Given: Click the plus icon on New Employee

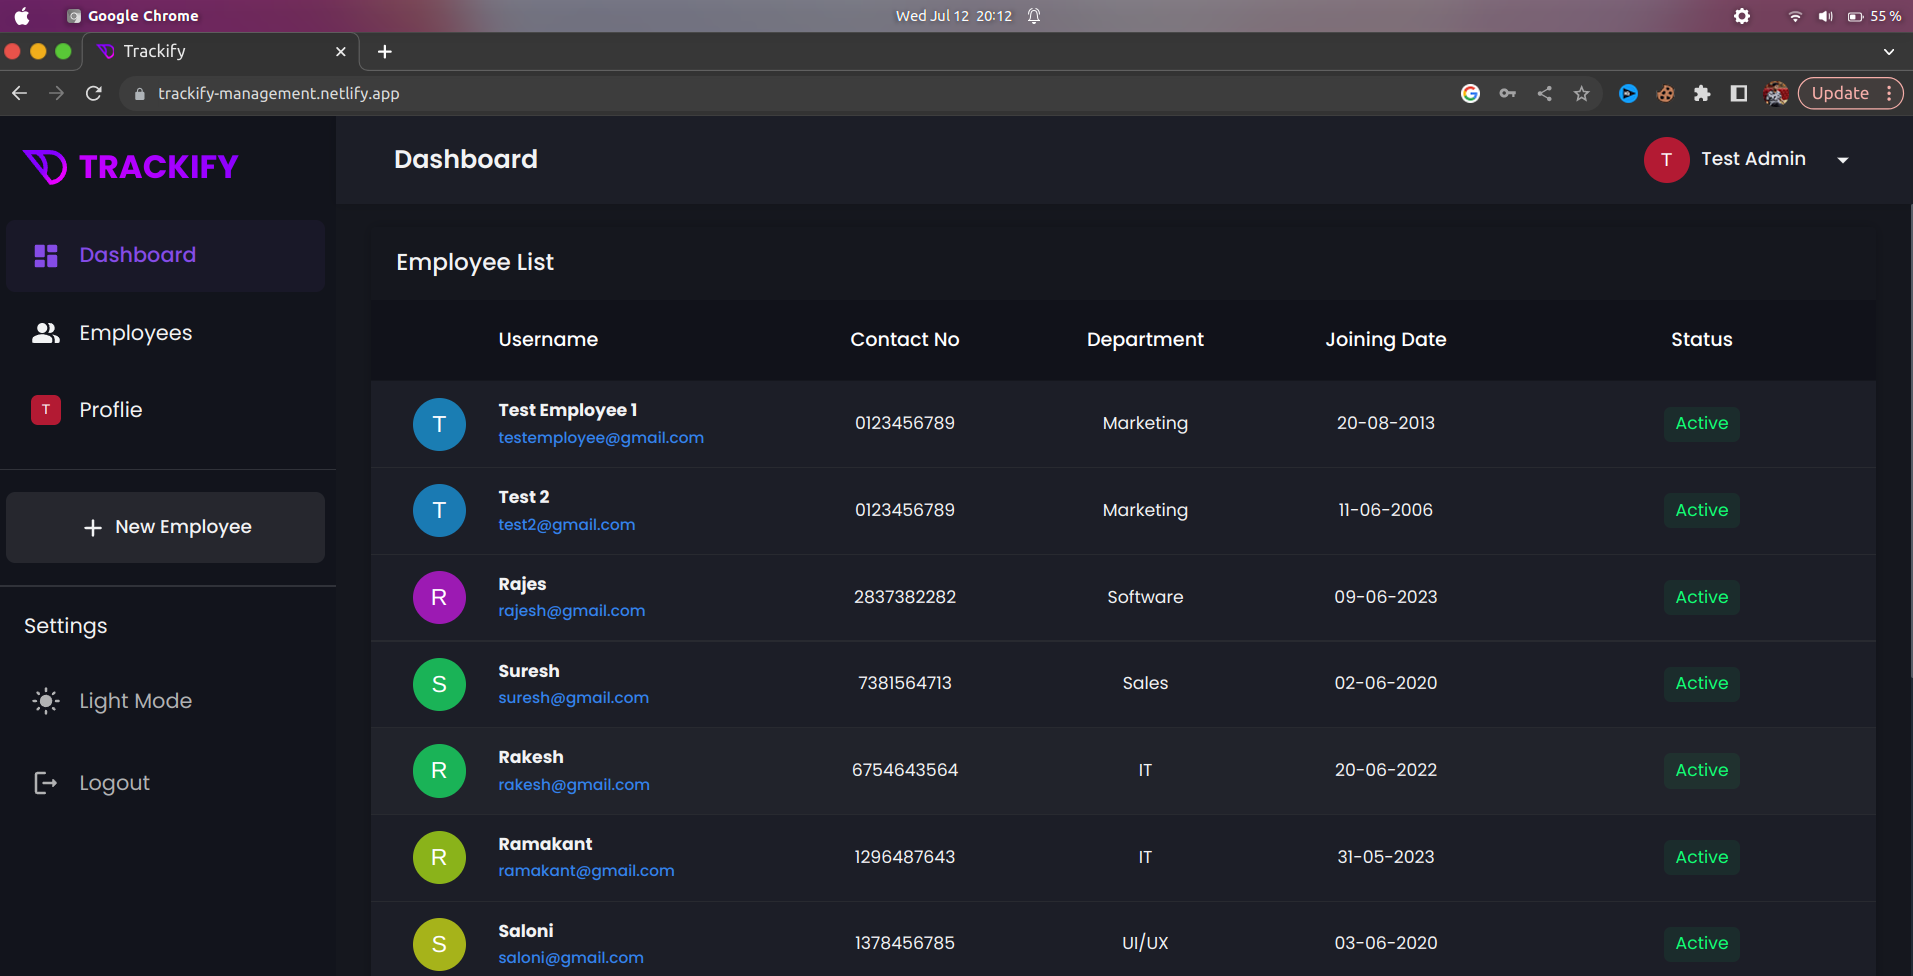Looking at the screenshot, I should tap(93, 527).
